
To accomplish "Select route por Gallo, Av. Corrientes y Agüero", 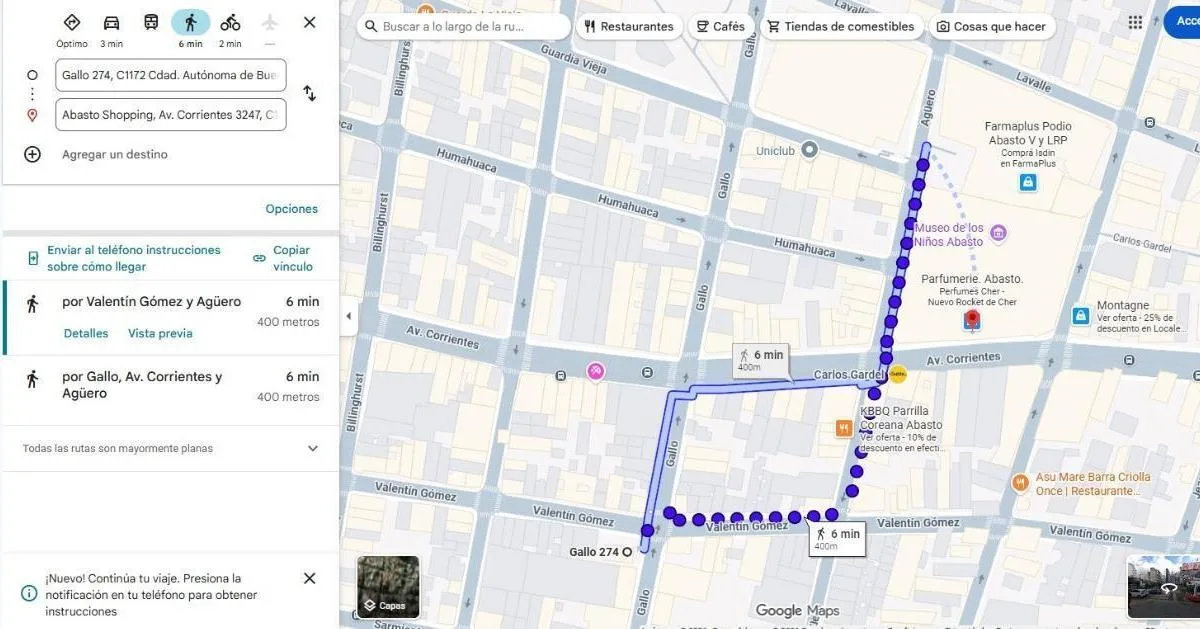I will pos(142,385).
